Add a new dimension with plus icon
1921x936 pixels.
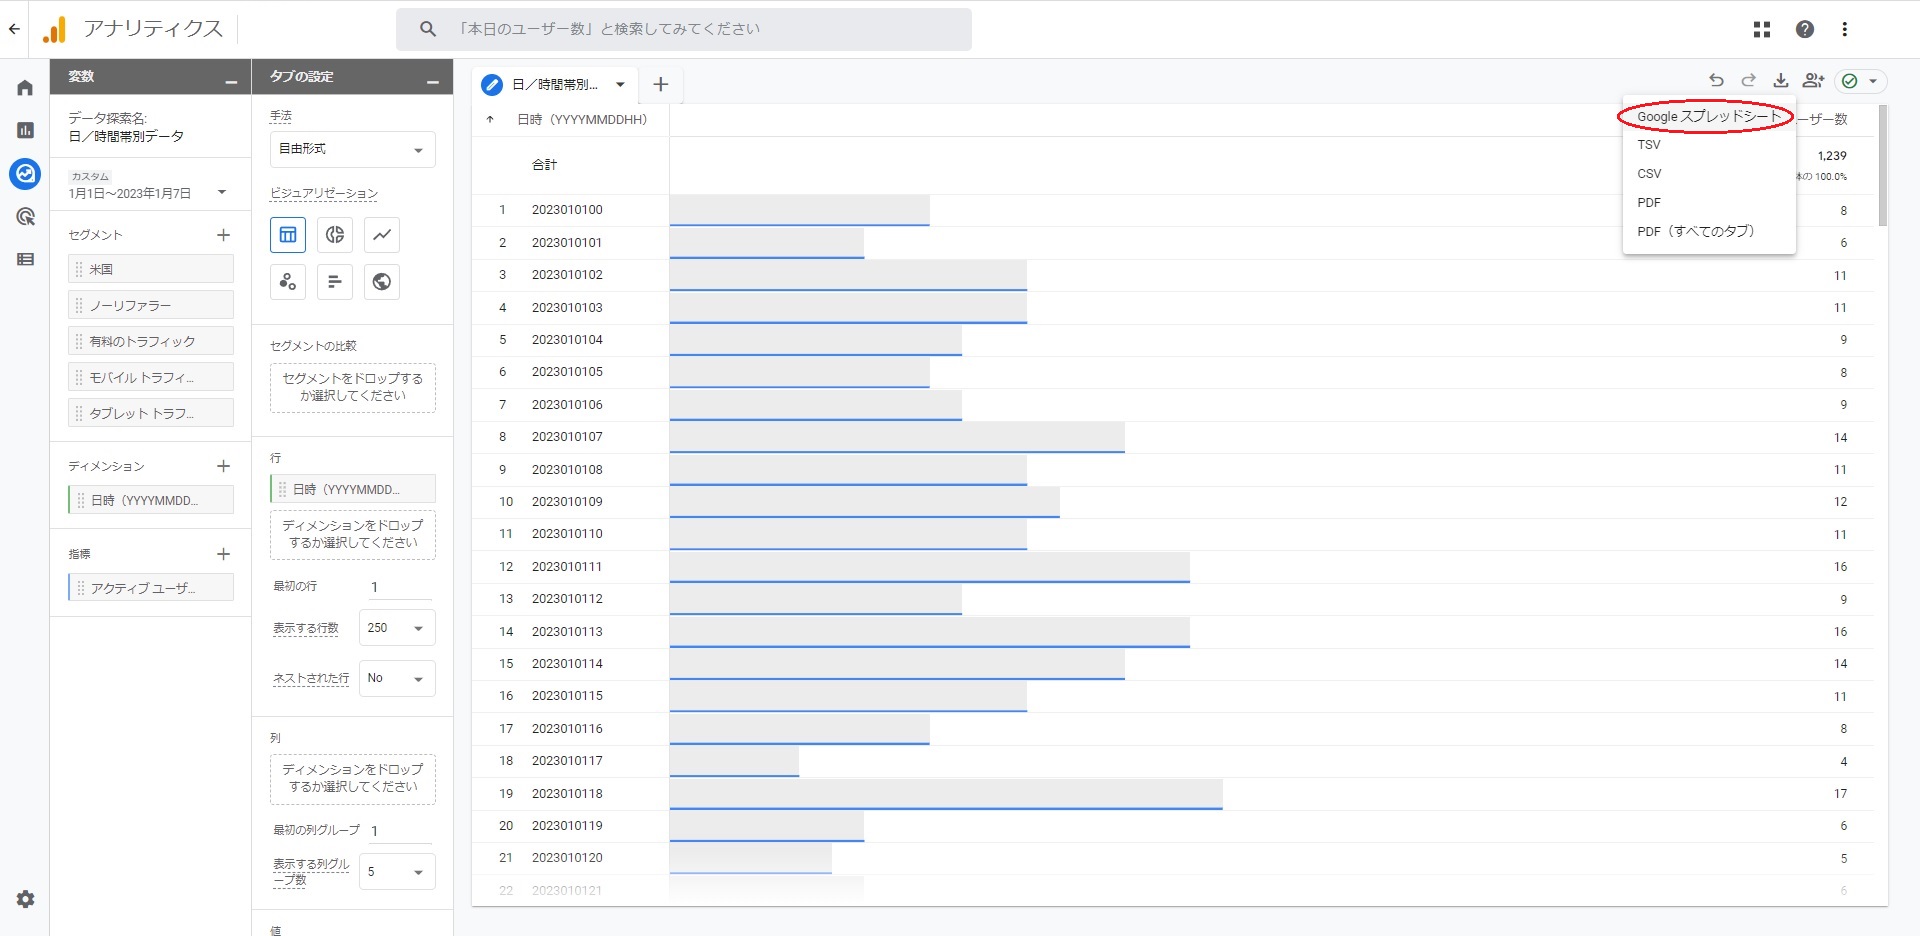click(x=223, y=466)
